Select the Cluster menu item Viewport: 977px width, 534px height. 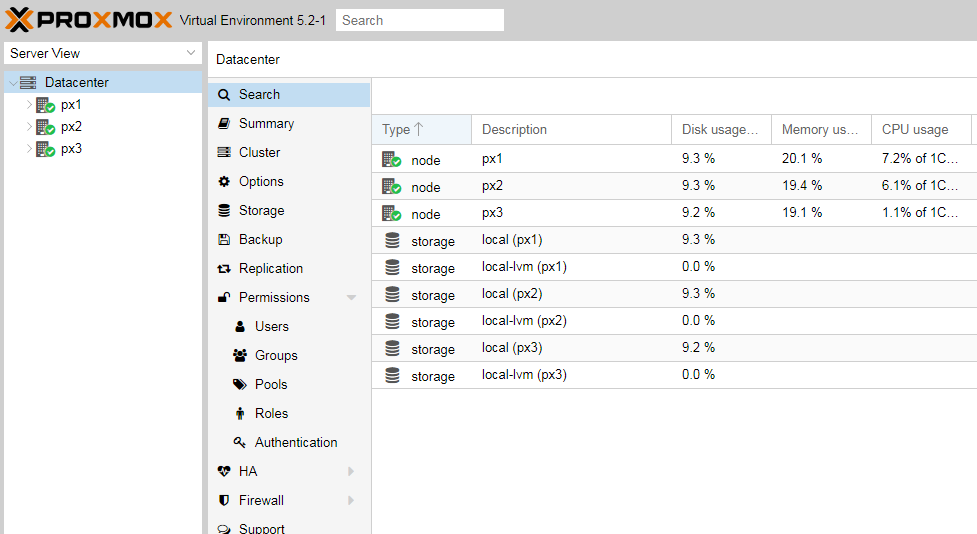click(x=259, y=152)
